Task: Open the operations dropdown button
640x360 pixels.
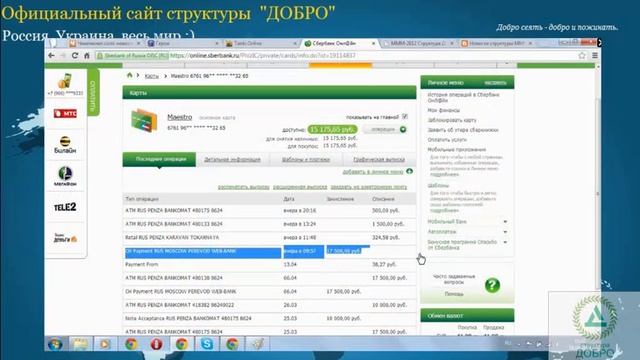Action: pyautogui.click(x=385, y=129)
